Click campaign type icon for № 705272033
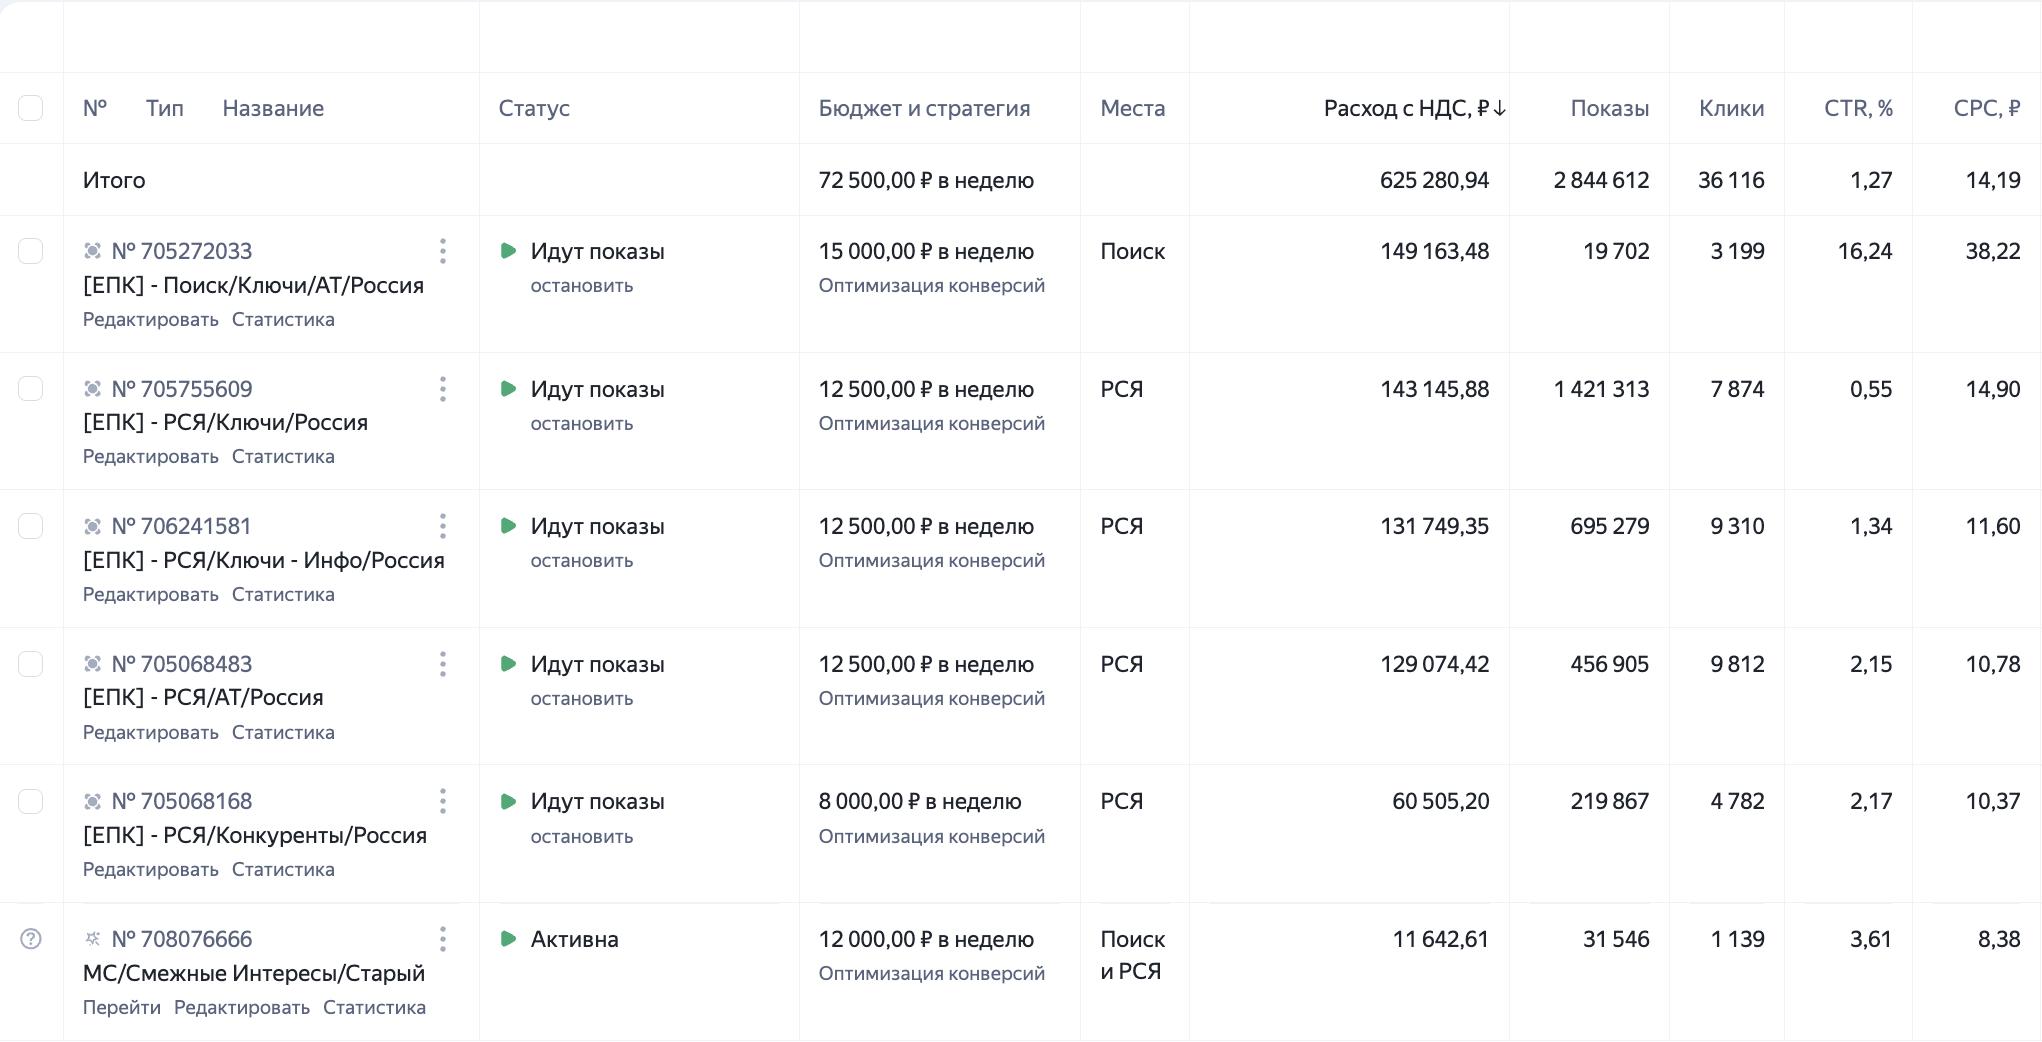Viewport: 2042px width, 1042px height. pos(93,251)
